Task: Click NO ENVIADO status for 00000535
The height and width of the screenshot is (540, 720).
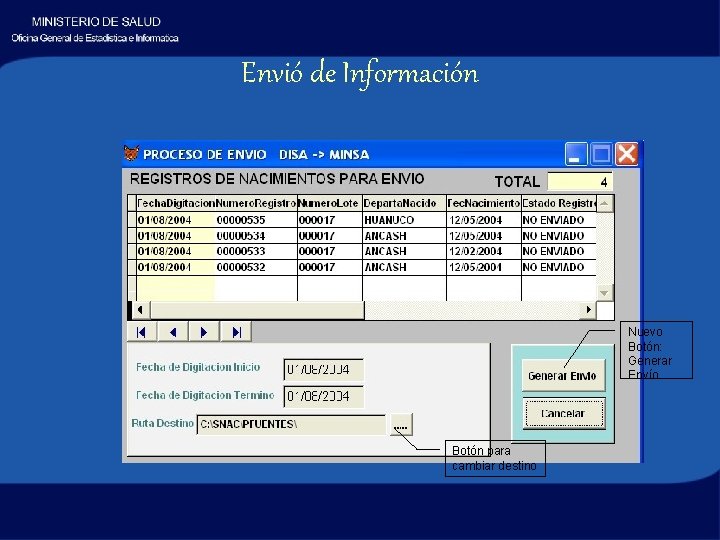Action: click(x=559, y=220)
